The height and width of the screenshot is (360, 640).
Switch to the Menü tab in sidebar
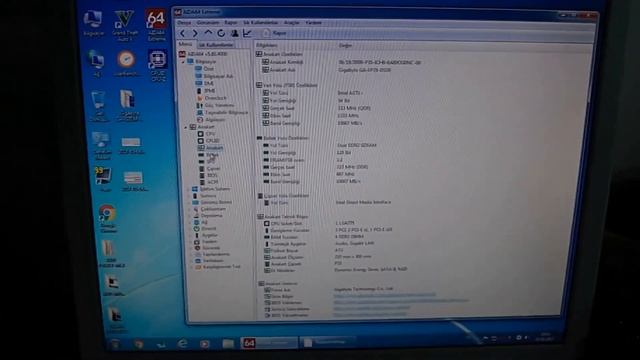click(x=185, y=44)
